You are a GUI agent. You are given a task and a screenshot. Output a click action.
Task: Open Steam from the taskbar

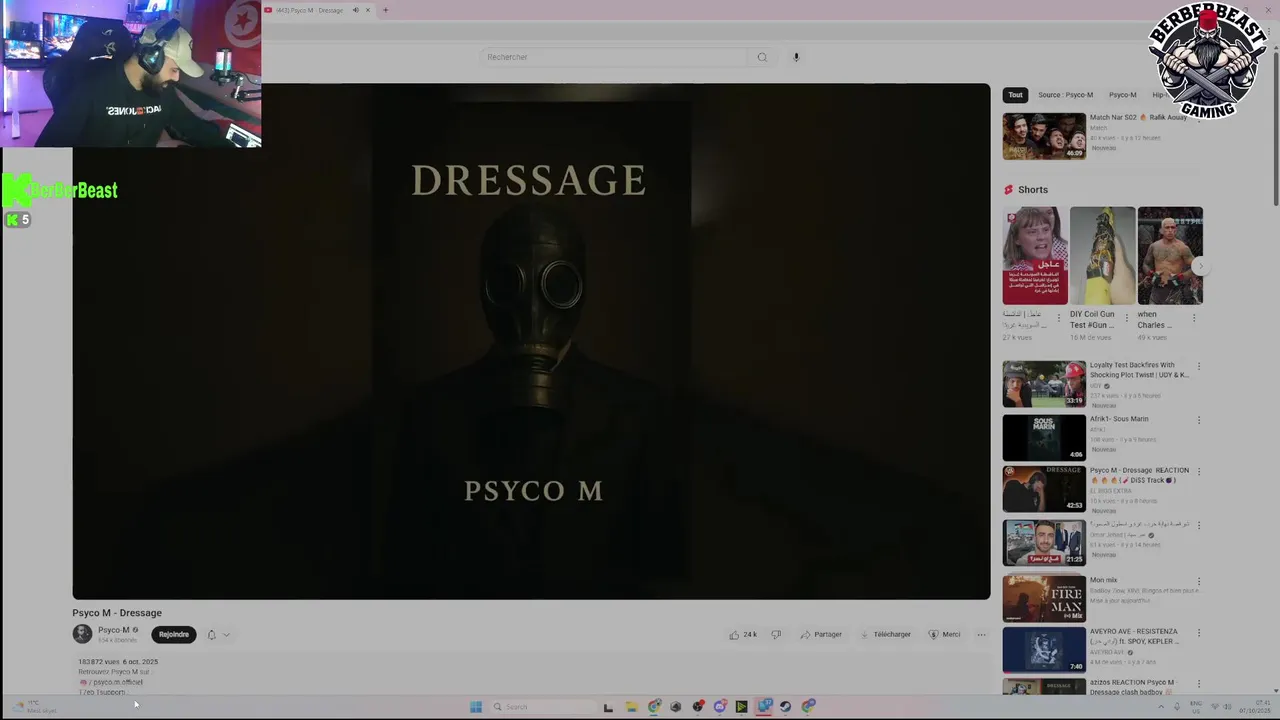pyautogui.click(x=785, y=707)
